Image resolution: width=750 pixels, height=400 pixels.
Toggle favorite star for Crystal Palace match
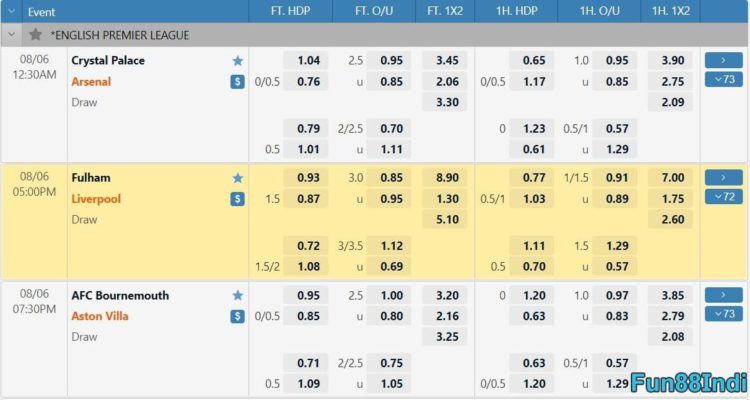pos(238,61)
